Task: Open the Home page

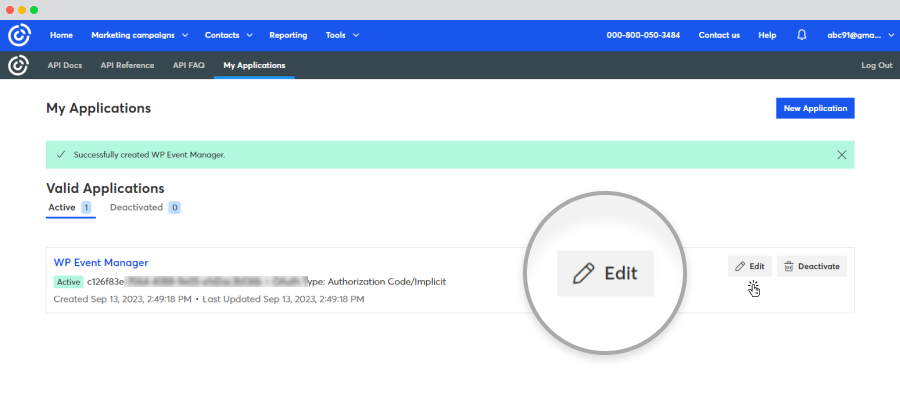Action: pos(61,36)
